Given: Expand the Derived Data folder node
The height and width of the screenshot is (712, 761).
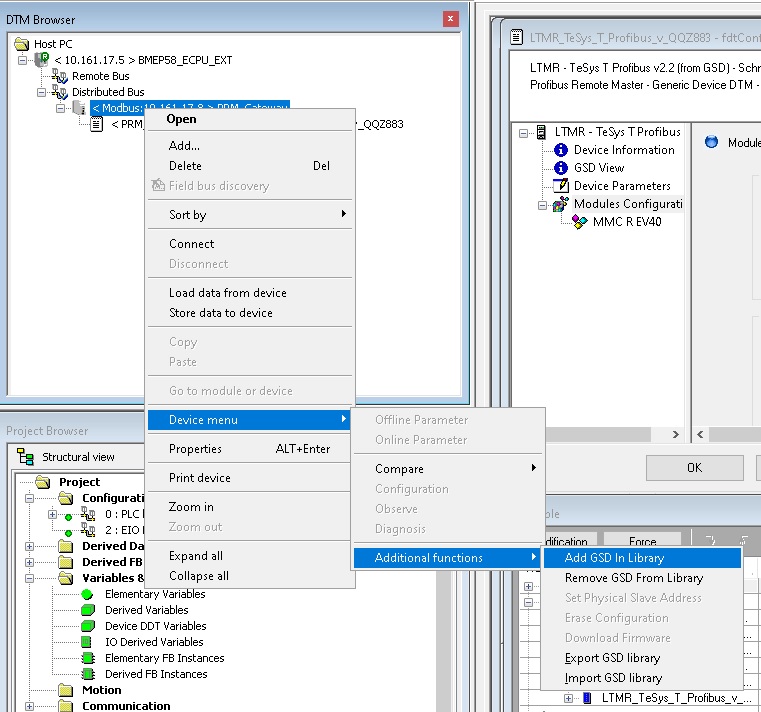Looking at the screenshot, I should pos(29,546).
